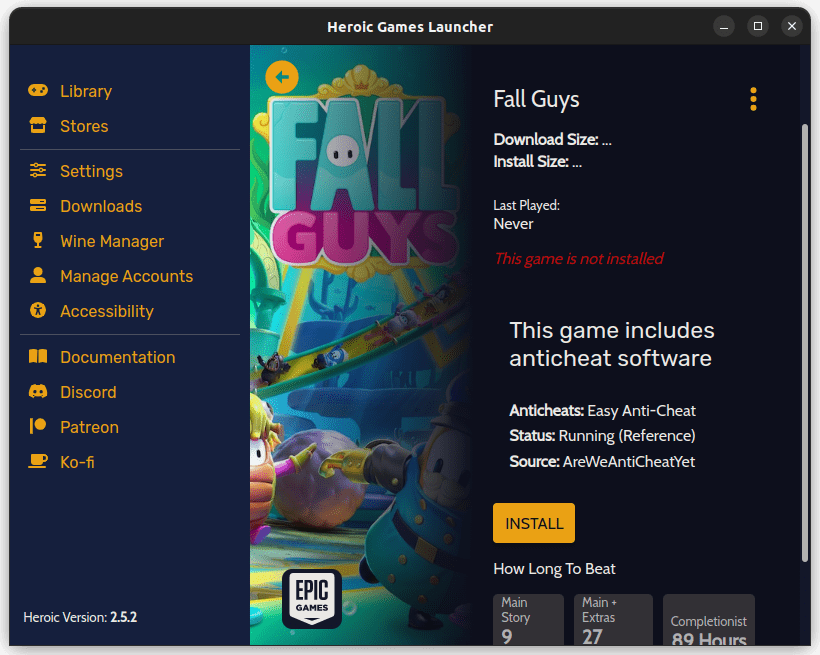Image resolution: width=820 pixels, height=655 pixels.
Task: Click the Main Story time card
Action: (528, 619)
